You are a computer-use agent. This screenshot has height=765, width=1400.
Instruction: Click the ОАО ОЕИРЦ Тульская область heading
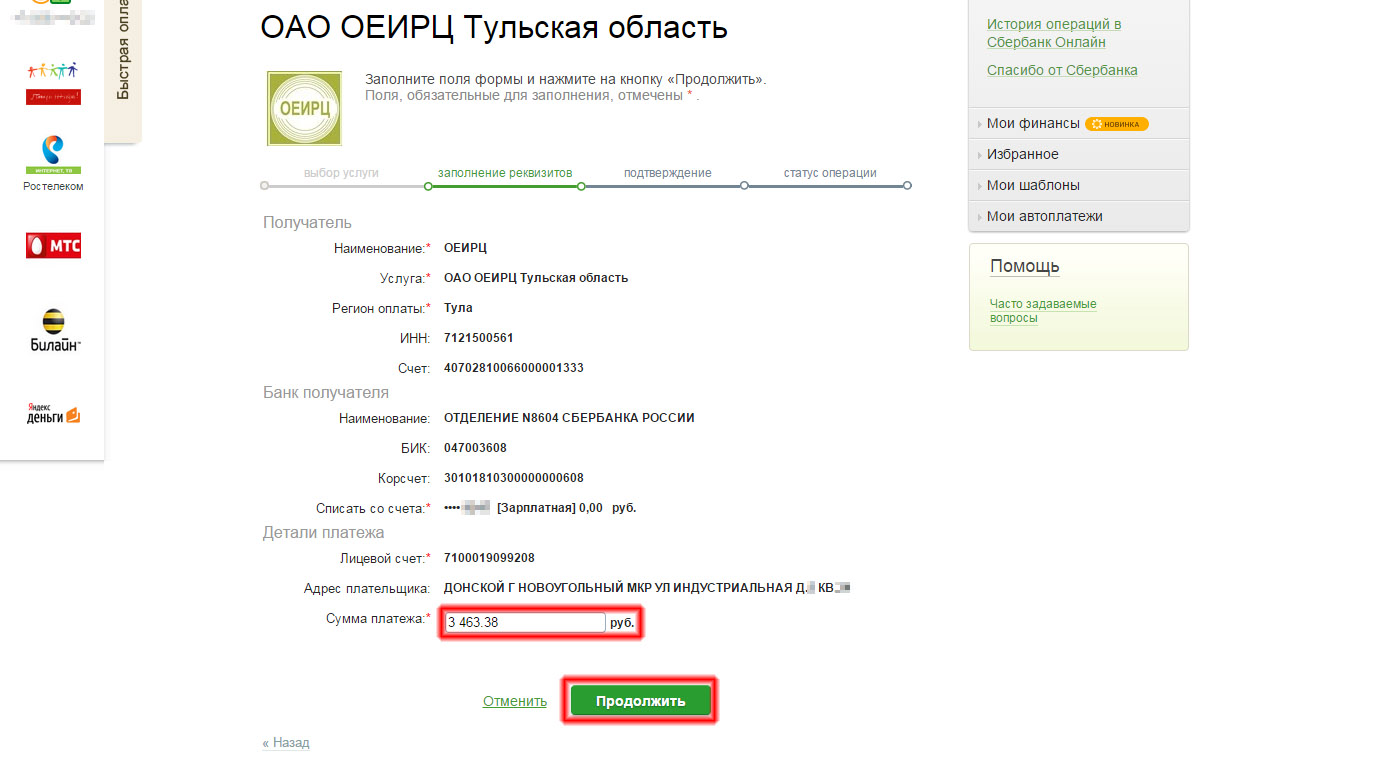tap(494, 27)
